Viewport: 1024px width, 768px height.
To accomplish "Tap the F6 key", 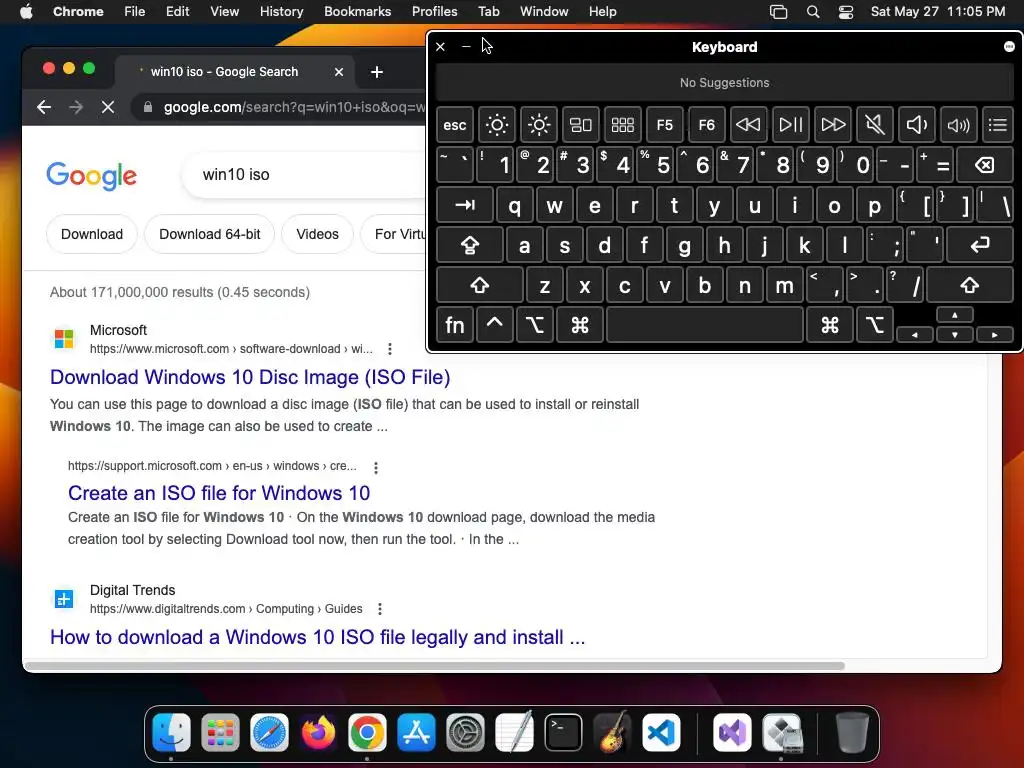I will (x=707, y=125).
